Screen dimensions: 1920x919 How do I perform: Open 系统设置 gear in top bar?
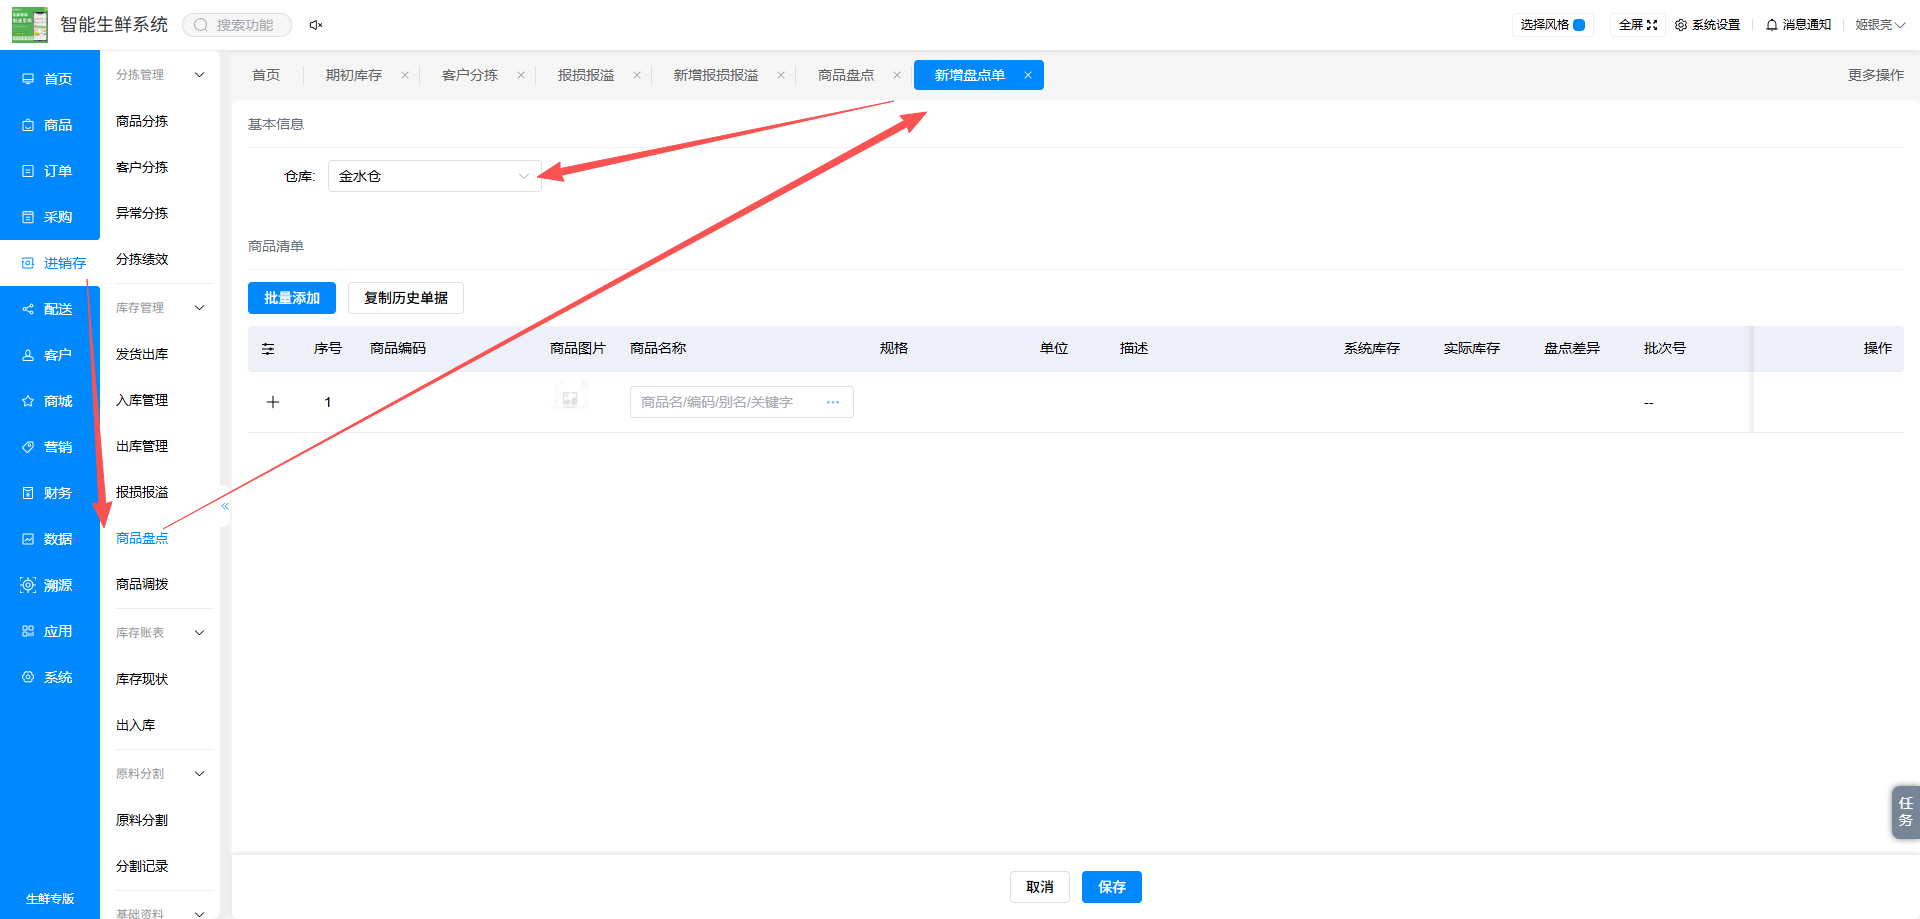1708,25
